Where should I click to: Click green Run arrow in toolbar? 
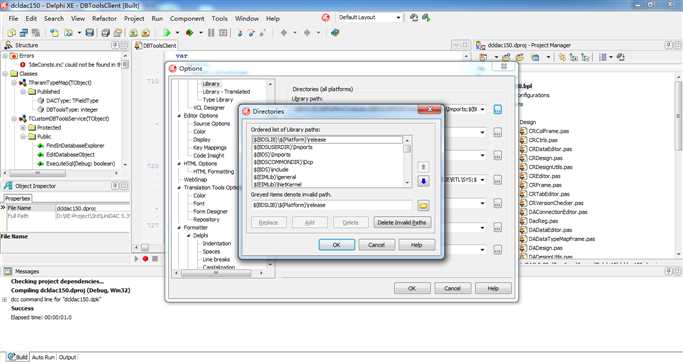click(166, 33)
